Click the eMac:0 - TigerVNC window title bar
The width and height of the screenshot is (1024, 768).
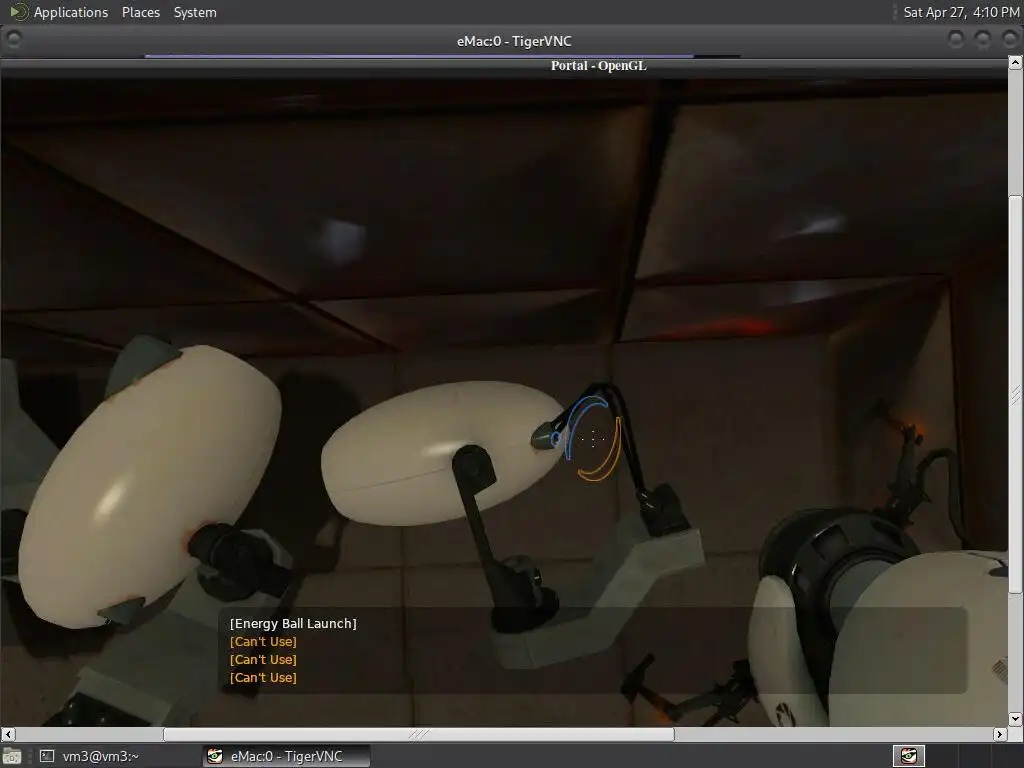513,41
